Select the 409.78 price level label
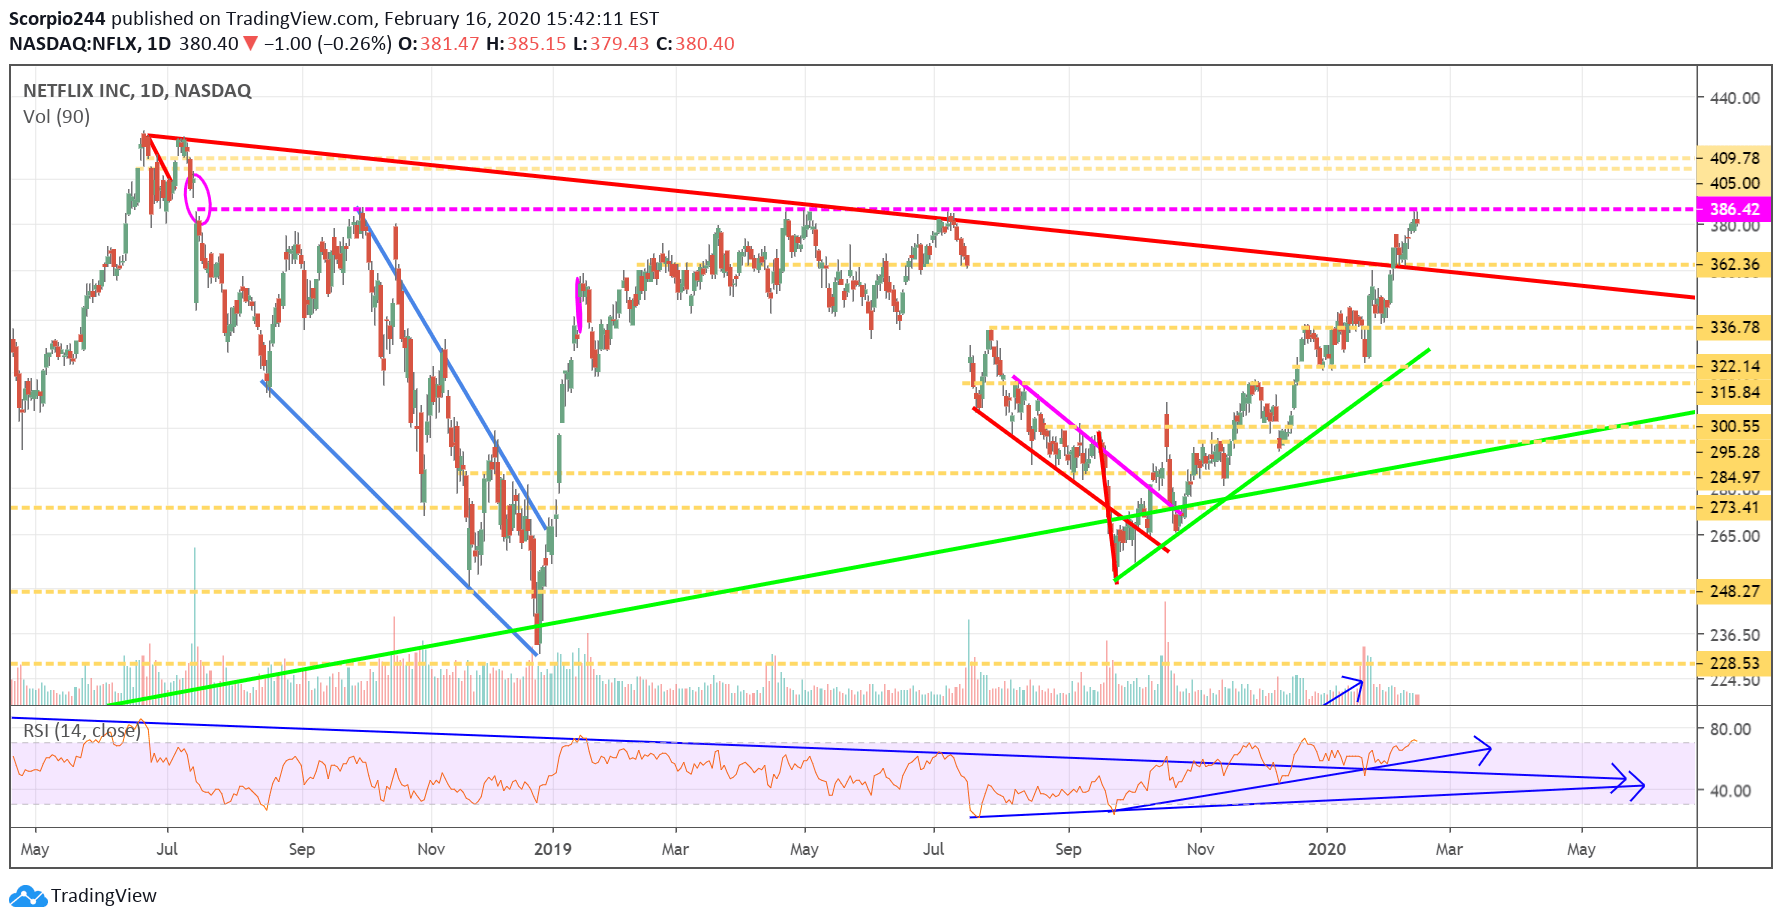Image resolution: width=1782 pixels, height=923 pixels. [1734, 158]
